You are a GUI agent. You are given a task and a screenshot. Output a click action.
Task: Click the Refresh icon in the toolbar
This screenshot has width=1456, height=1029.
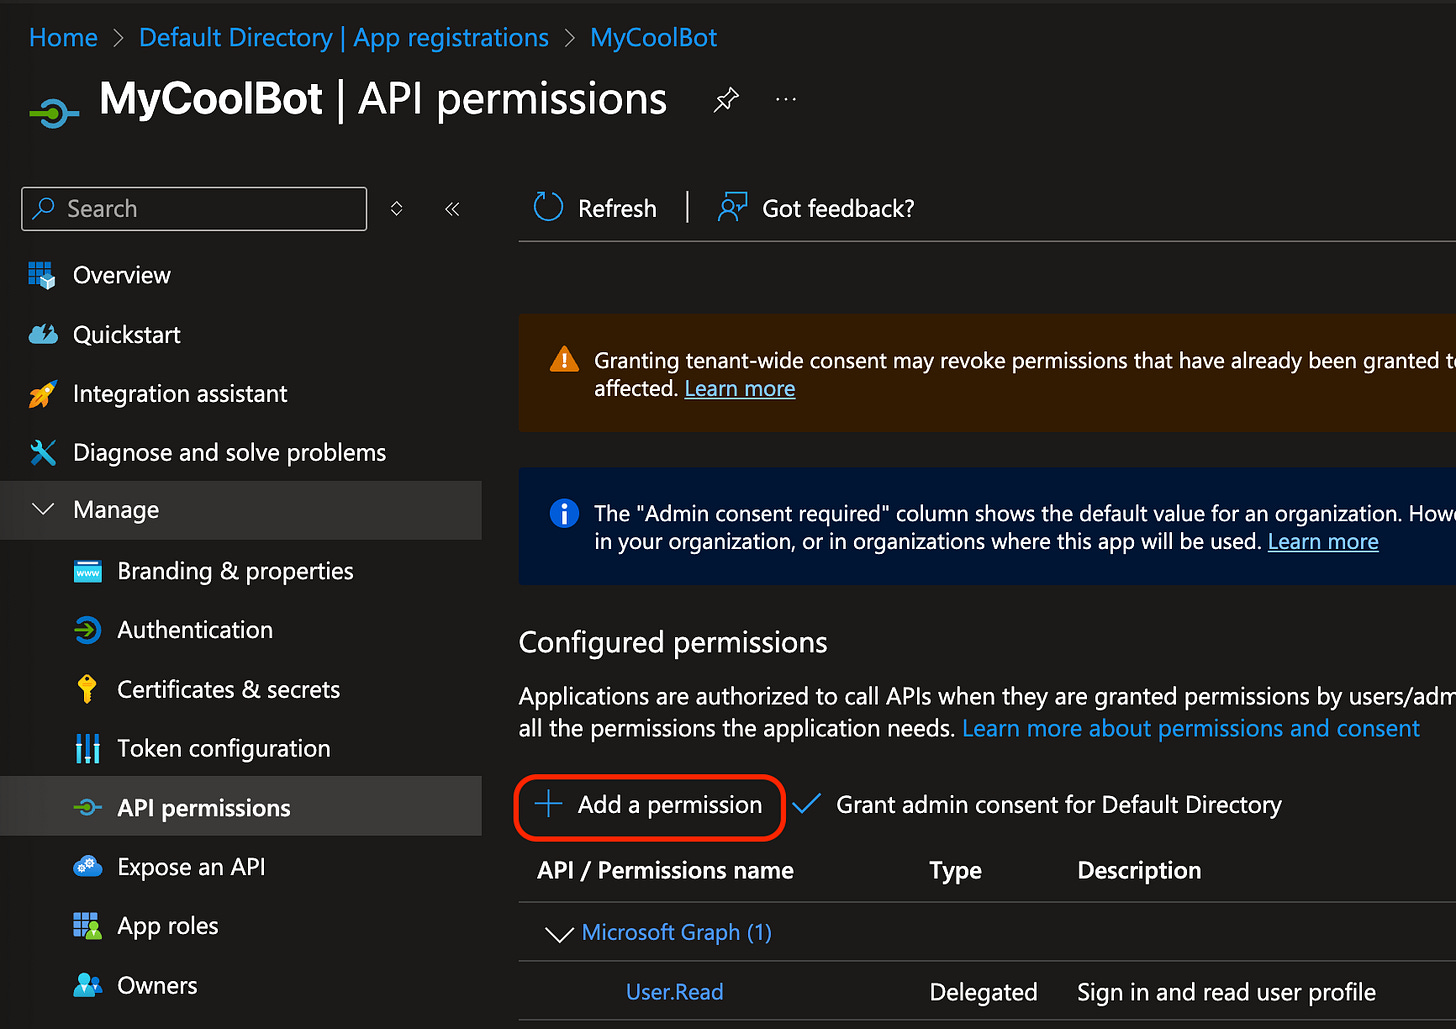pos(548,208)
